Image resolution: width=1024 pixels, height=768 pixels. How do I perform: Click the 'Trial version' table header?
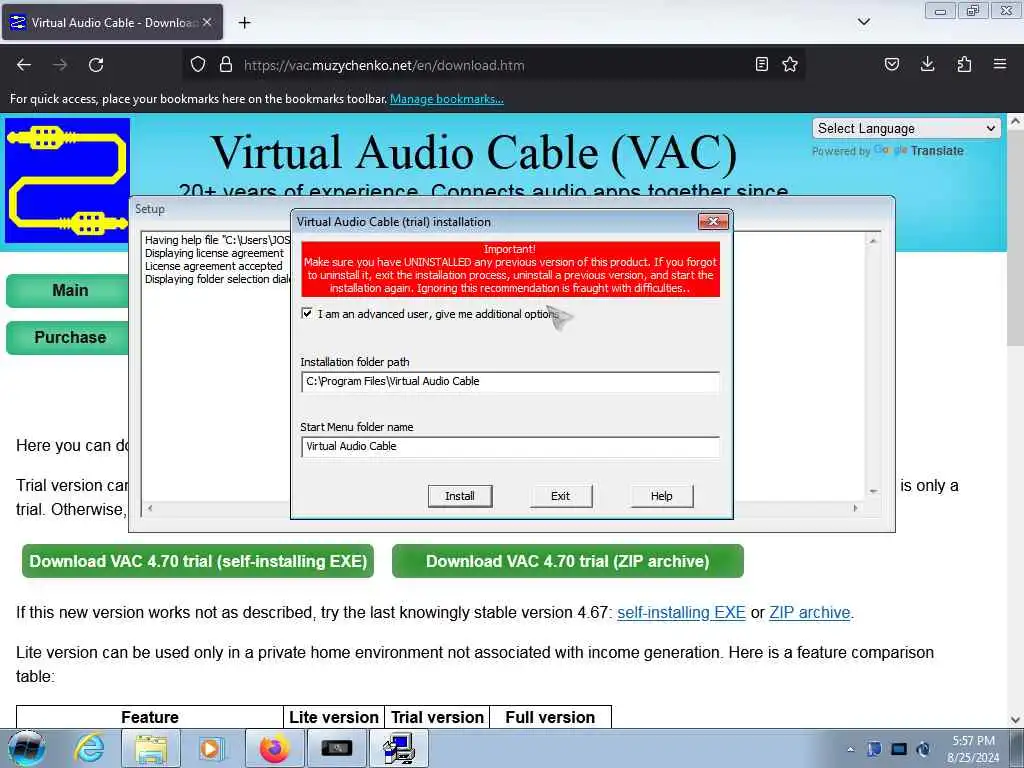tap(437, 717)
